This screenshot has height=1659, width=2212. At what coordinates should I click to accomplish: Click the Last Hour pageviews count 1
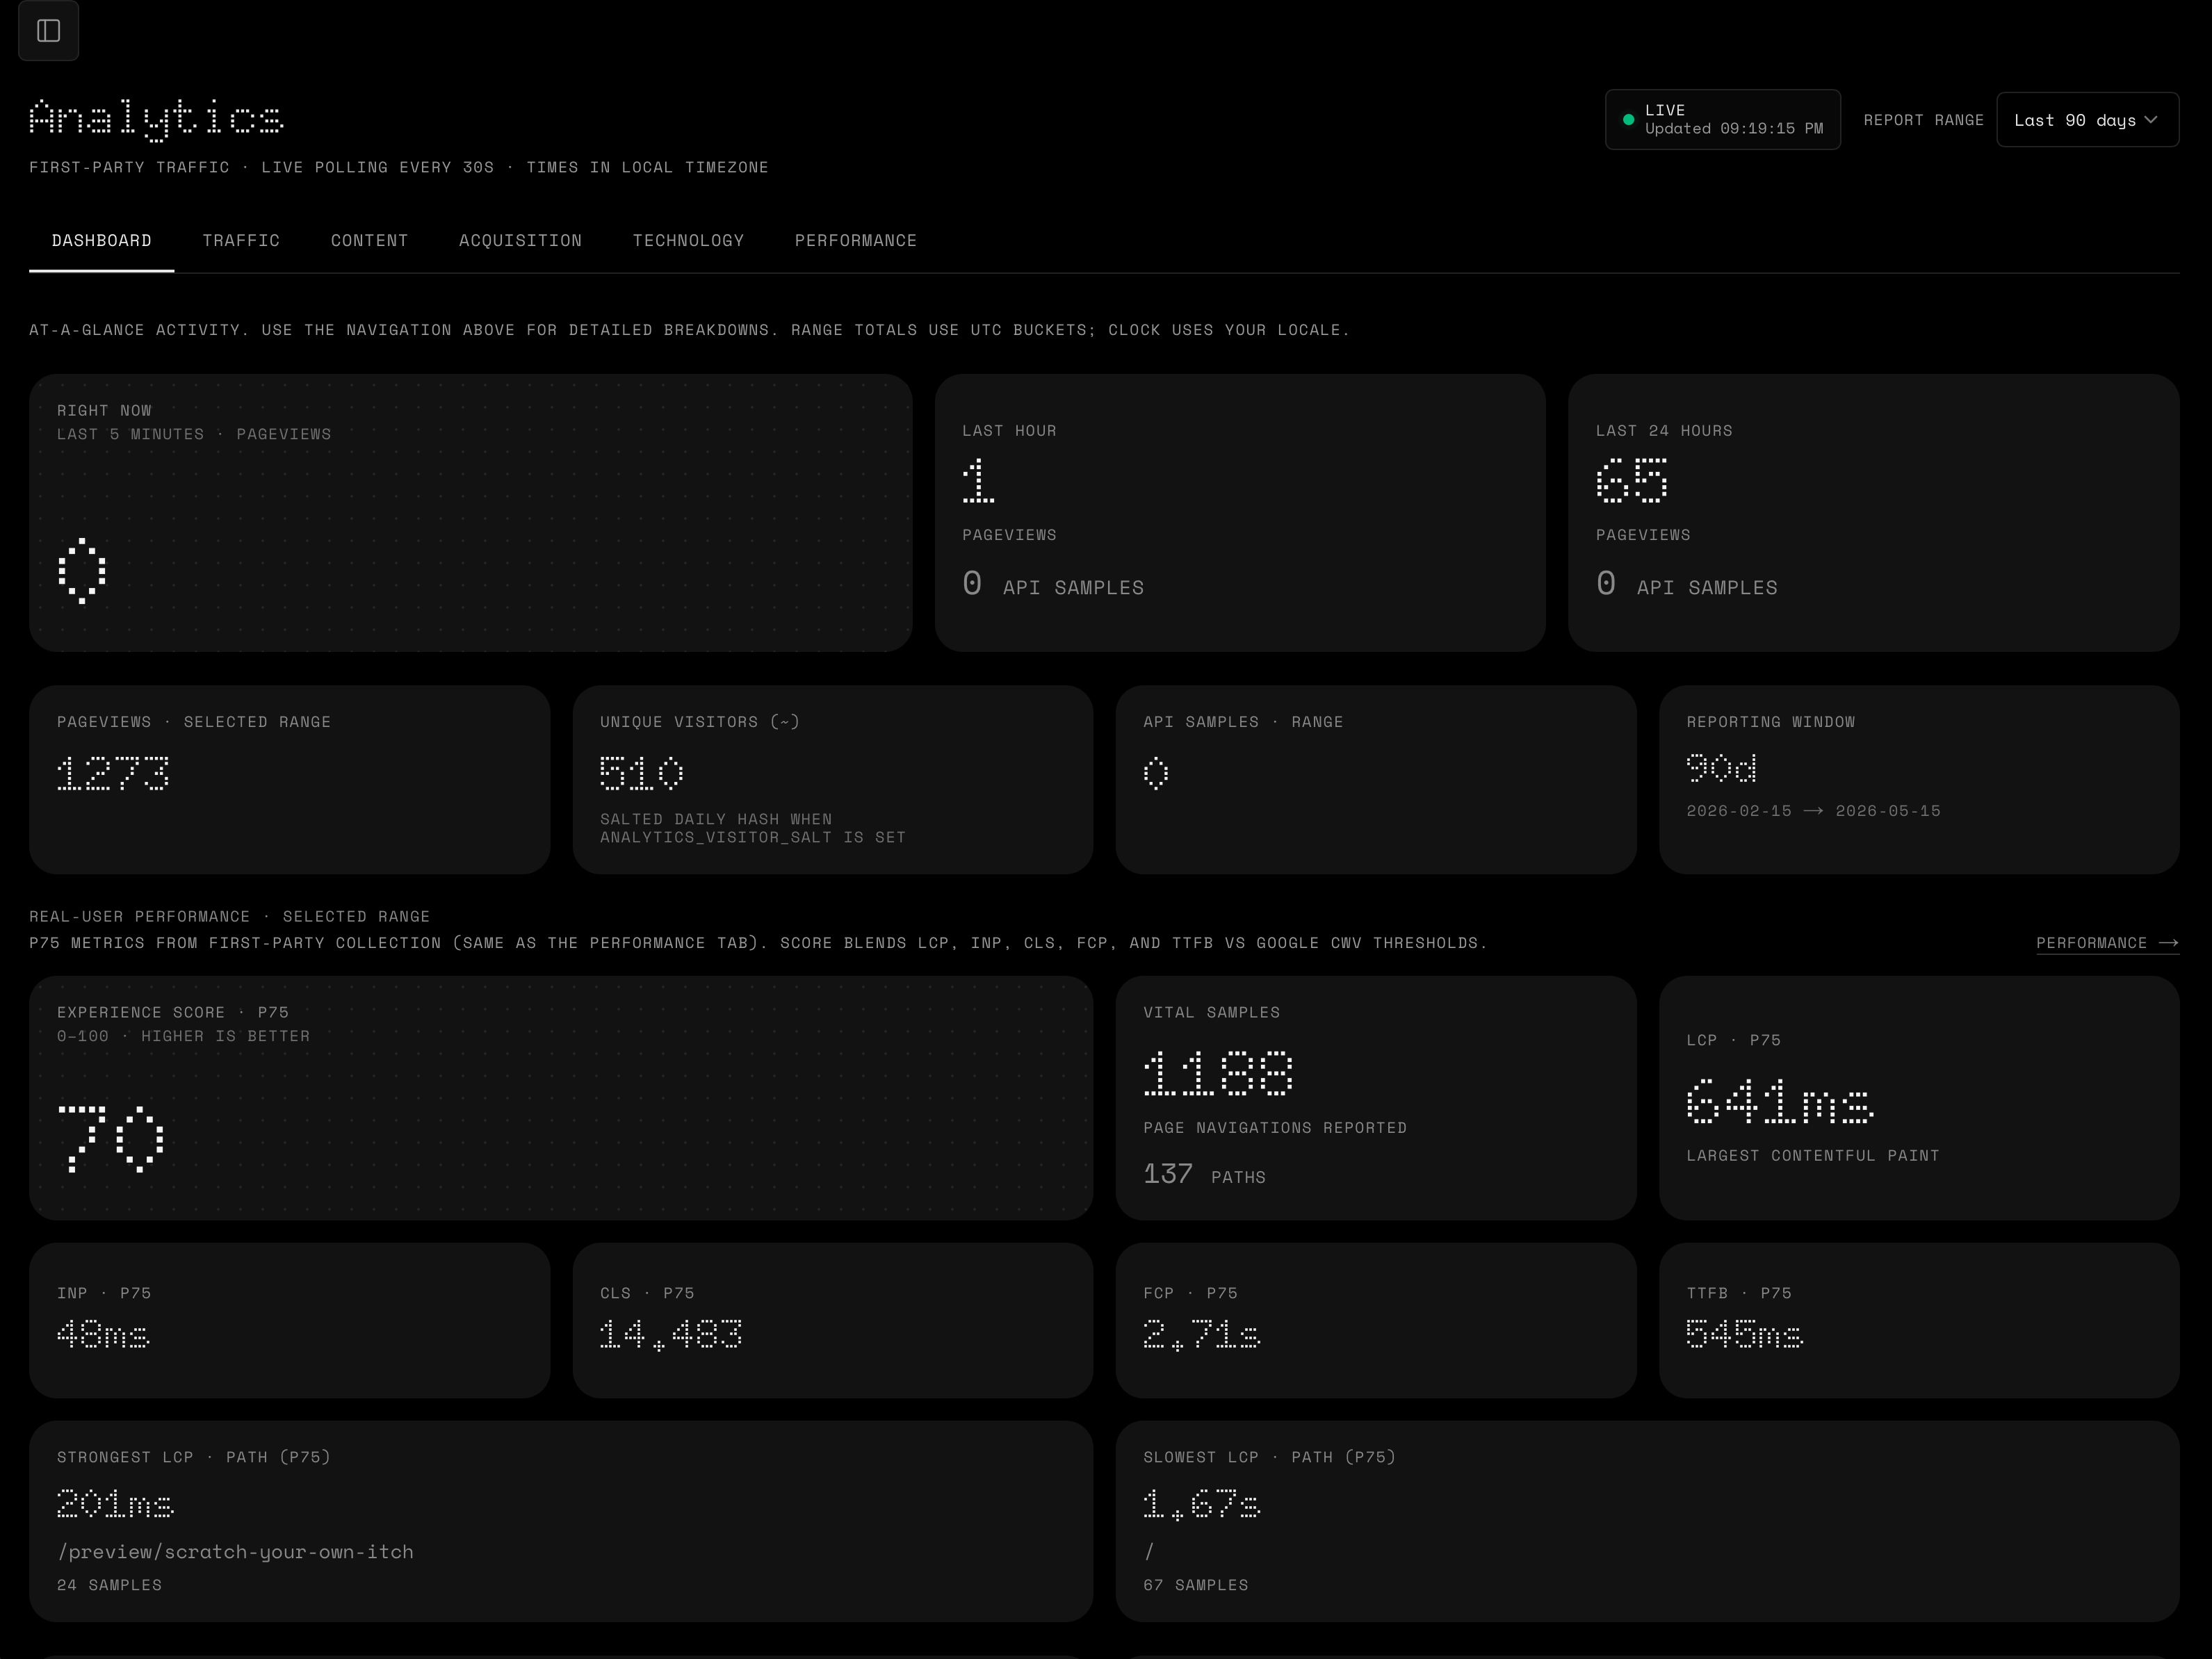978,480
